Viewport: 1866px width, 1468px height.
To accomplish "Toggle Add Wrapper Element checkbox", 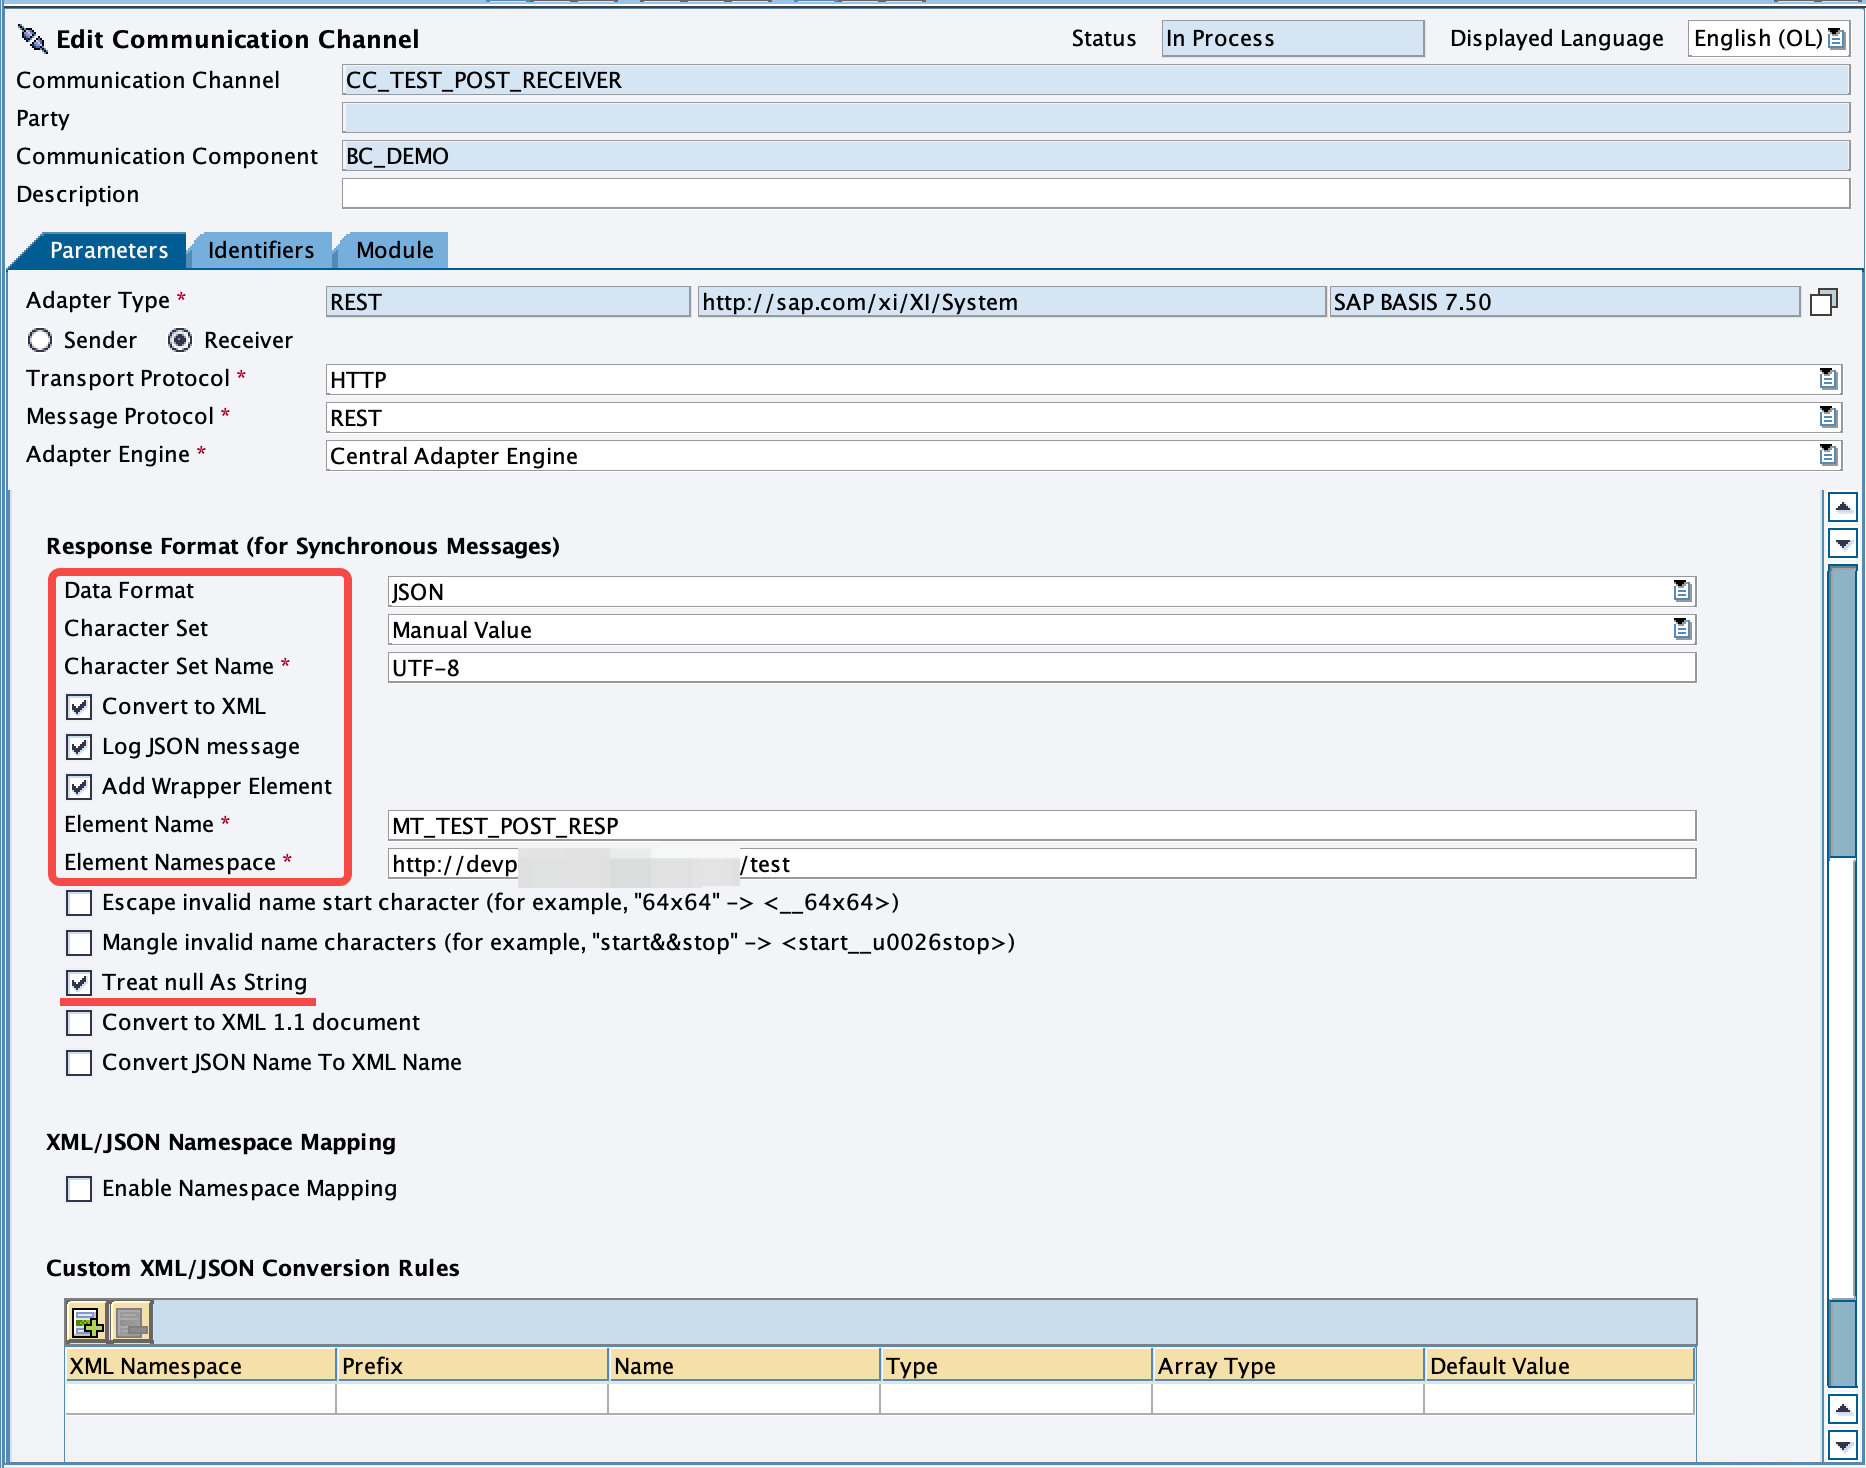I will (x=79, y=787).
